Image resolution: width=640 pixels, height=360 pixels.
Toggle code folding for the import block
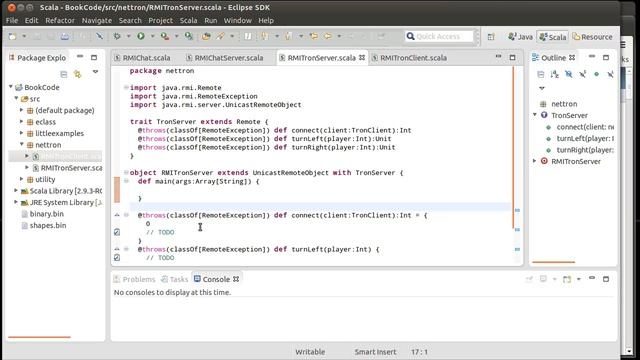[126, 87]
